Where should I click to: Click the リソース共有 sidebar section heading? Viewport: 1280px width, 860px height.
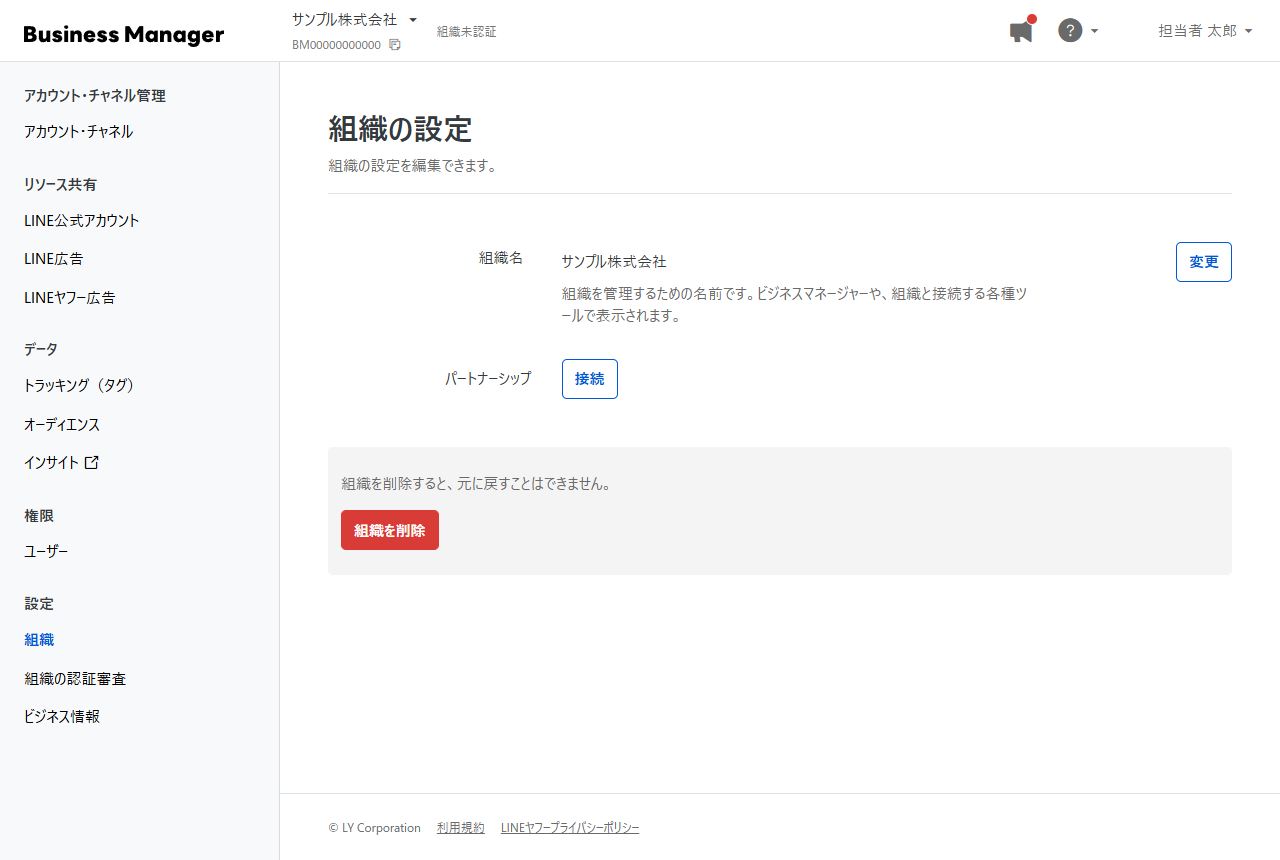click(x=61, y=185)
